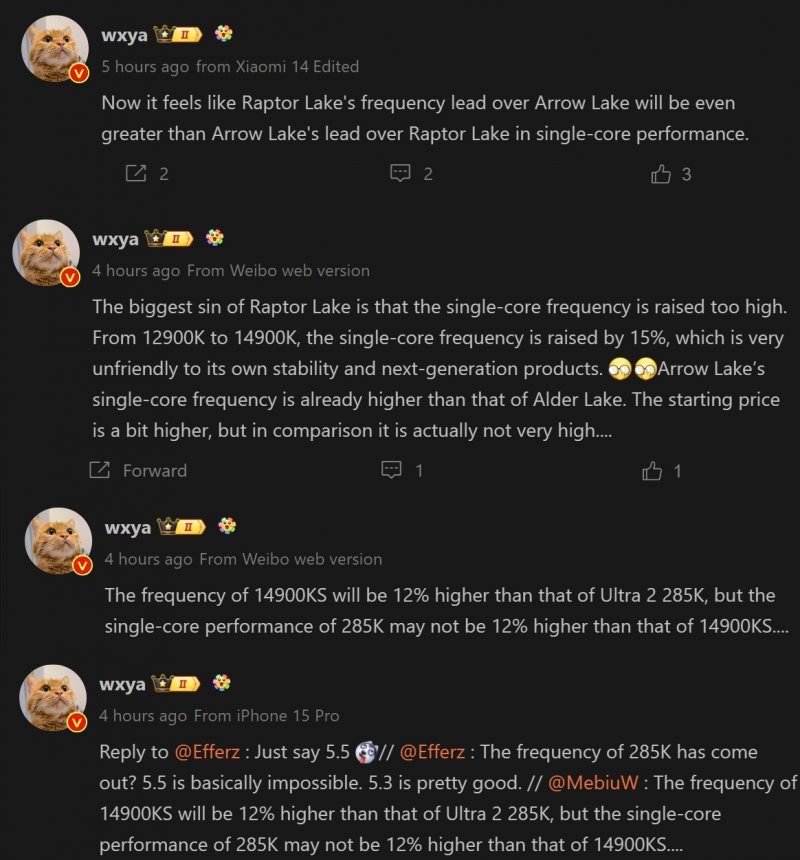Like the 'biggest sin of Raptor Lake' post
Image resolution: width=800 pixels, height=860 pixels.
tap(653, 470)
